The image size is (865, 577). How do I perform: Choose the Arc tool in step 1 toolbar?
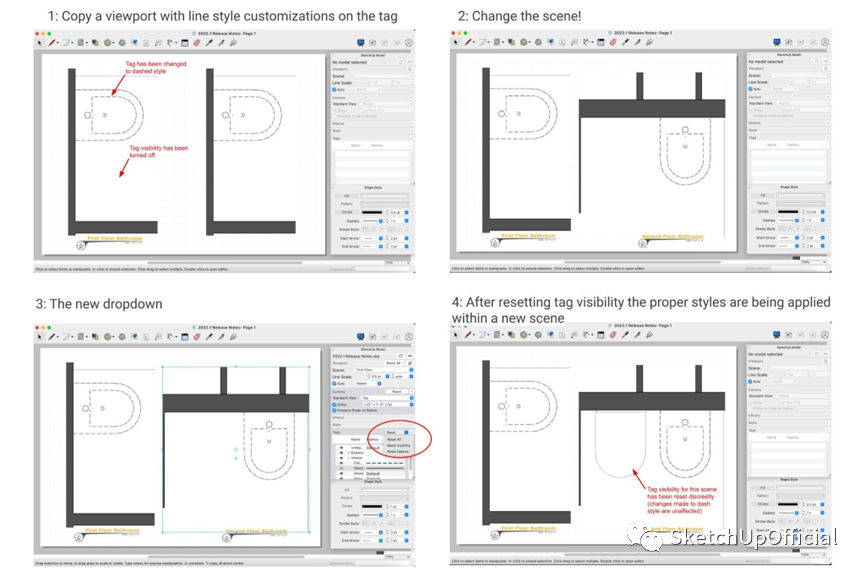coord(66,43)
